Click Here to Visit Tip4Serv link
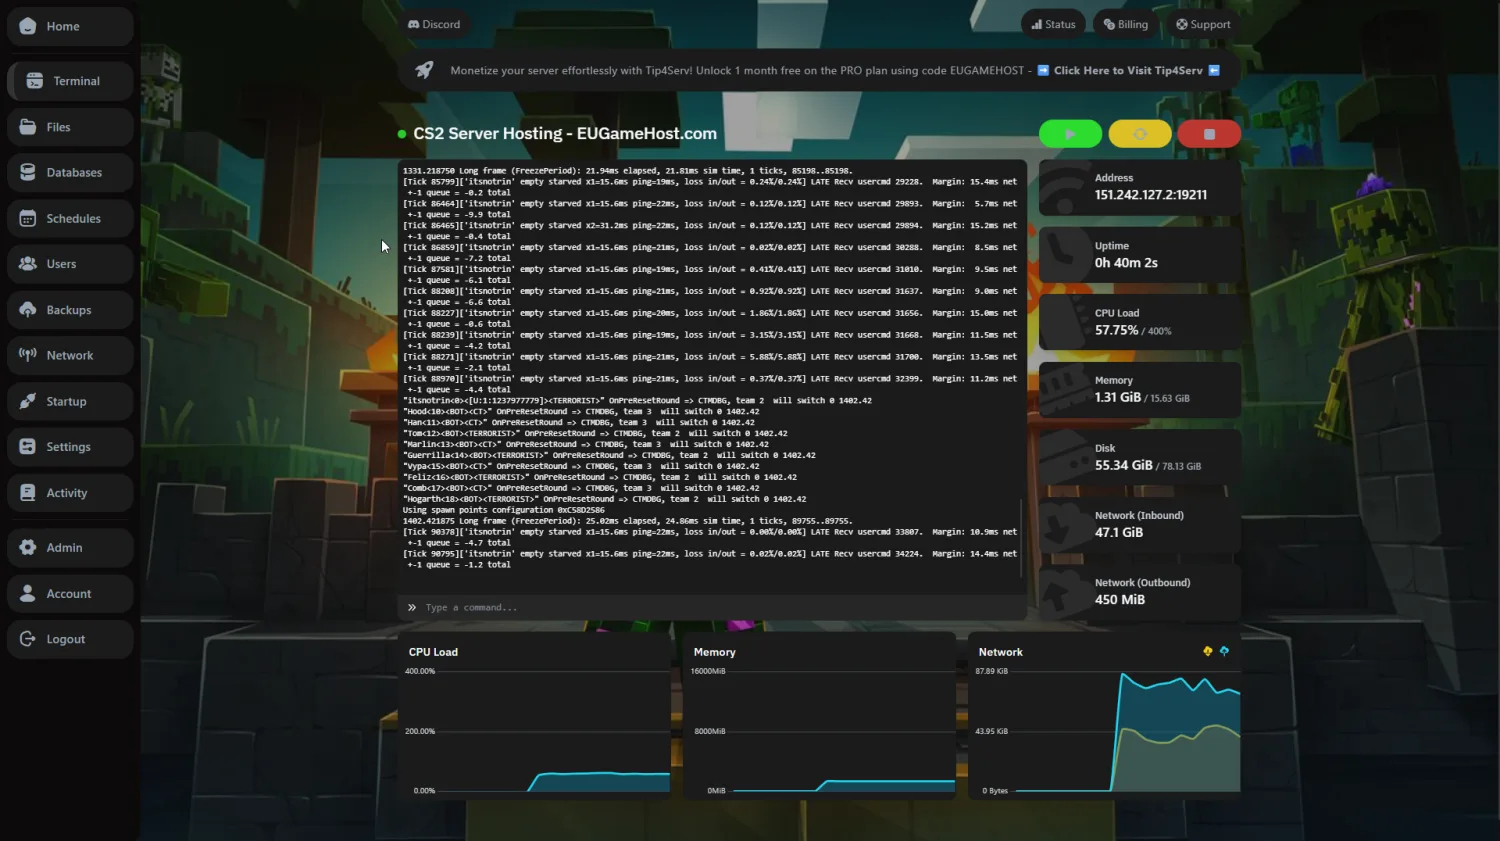 coord(1128,70)
